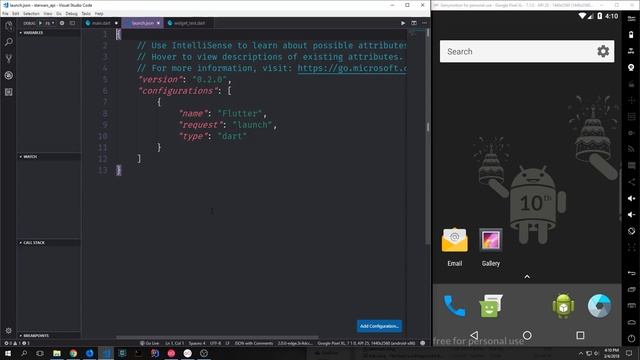Open Windows notification center
Screen dimensions: 640x360
629,353
